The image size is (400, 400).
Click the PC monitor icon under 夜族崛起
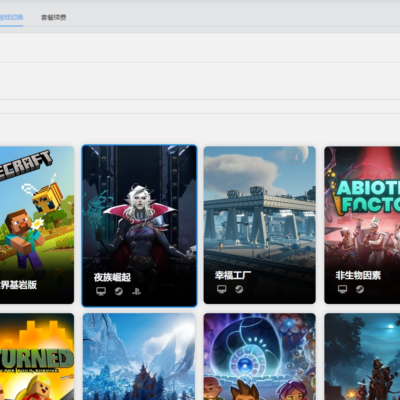click(101, 291)
